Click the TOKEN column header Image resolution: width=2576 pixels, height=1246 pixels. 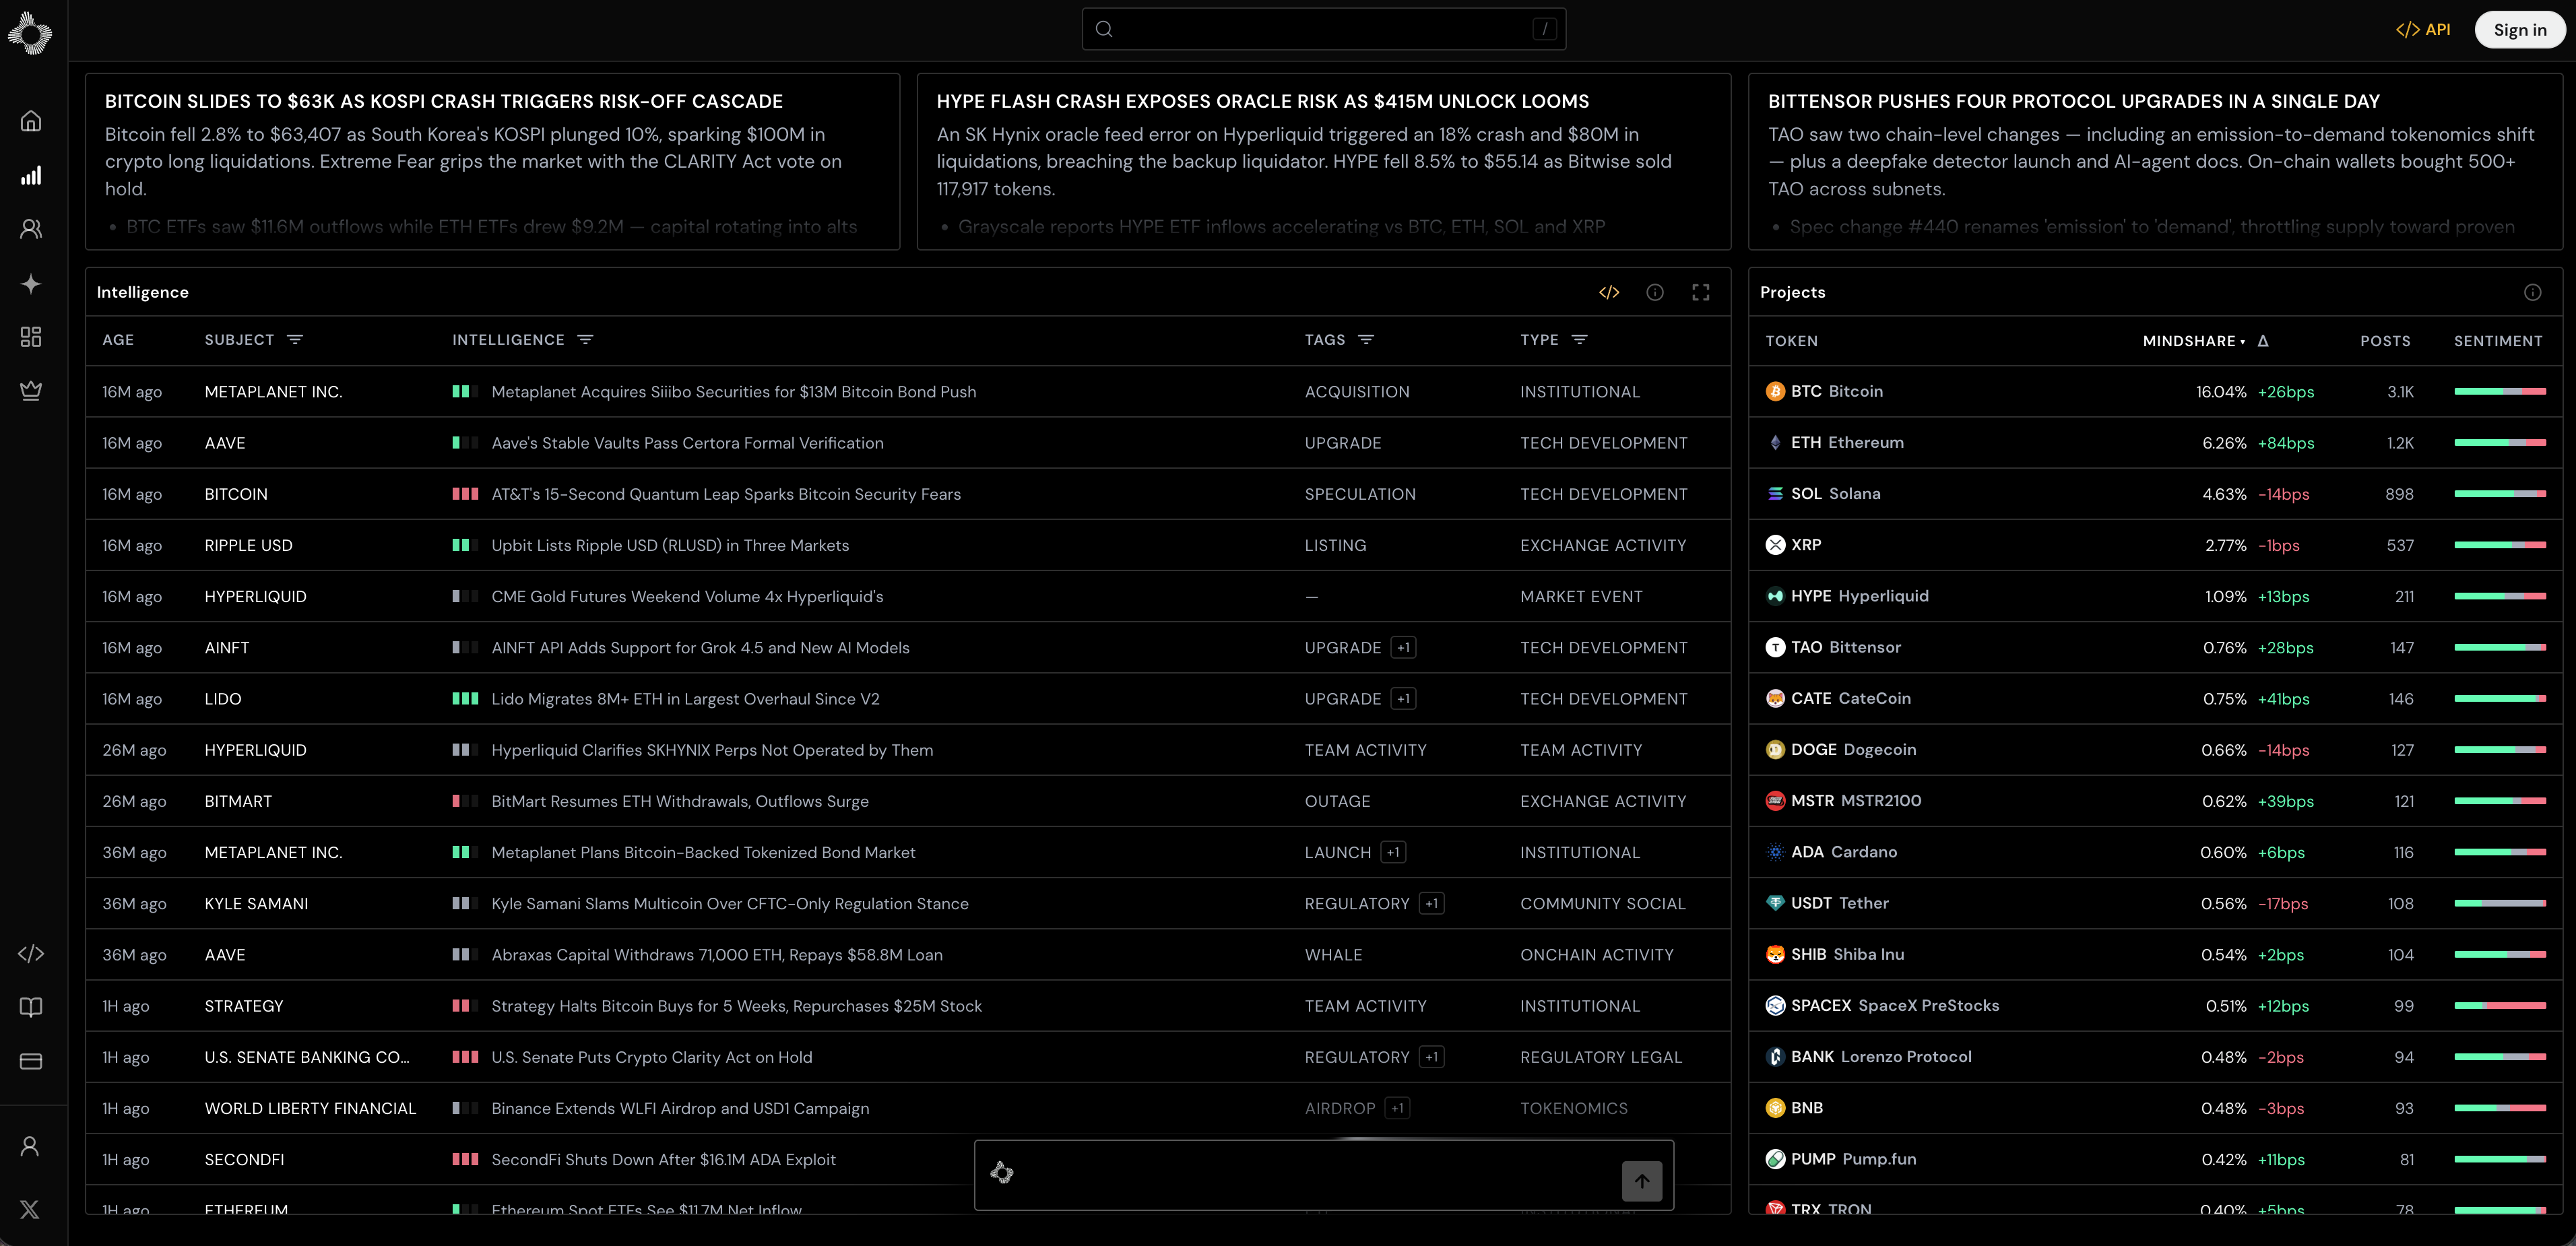pyautogui.click(x=1792, y=341)
